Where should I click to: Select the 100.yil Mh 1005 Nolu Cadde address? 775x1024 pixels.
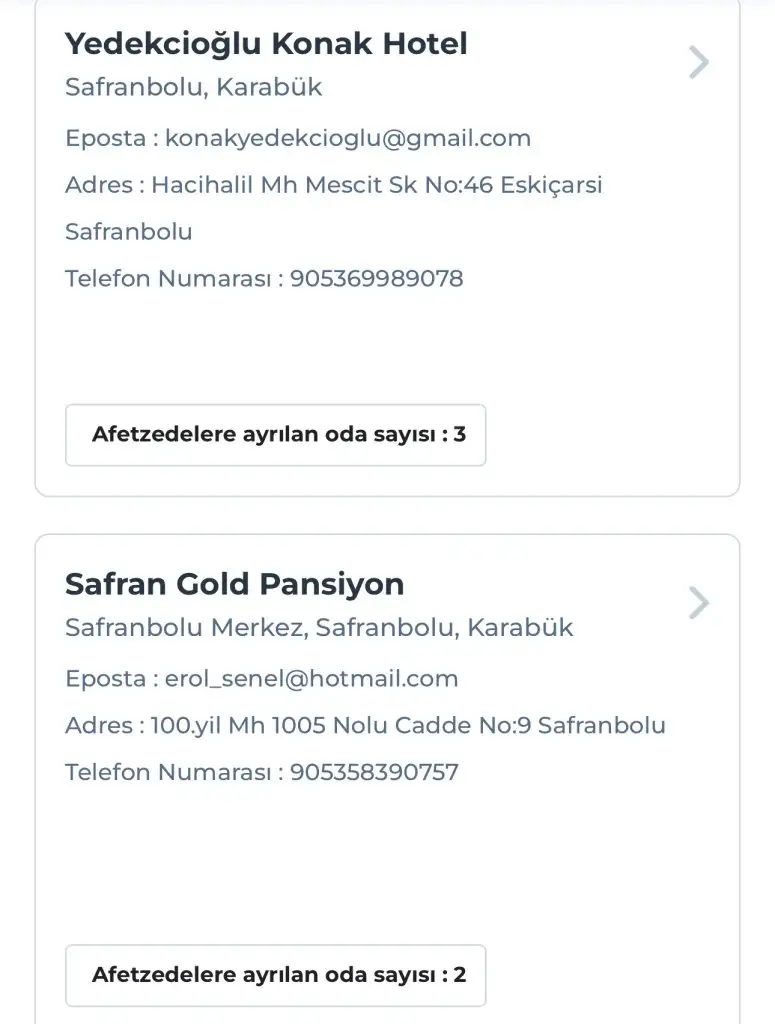tap(408, 725)
